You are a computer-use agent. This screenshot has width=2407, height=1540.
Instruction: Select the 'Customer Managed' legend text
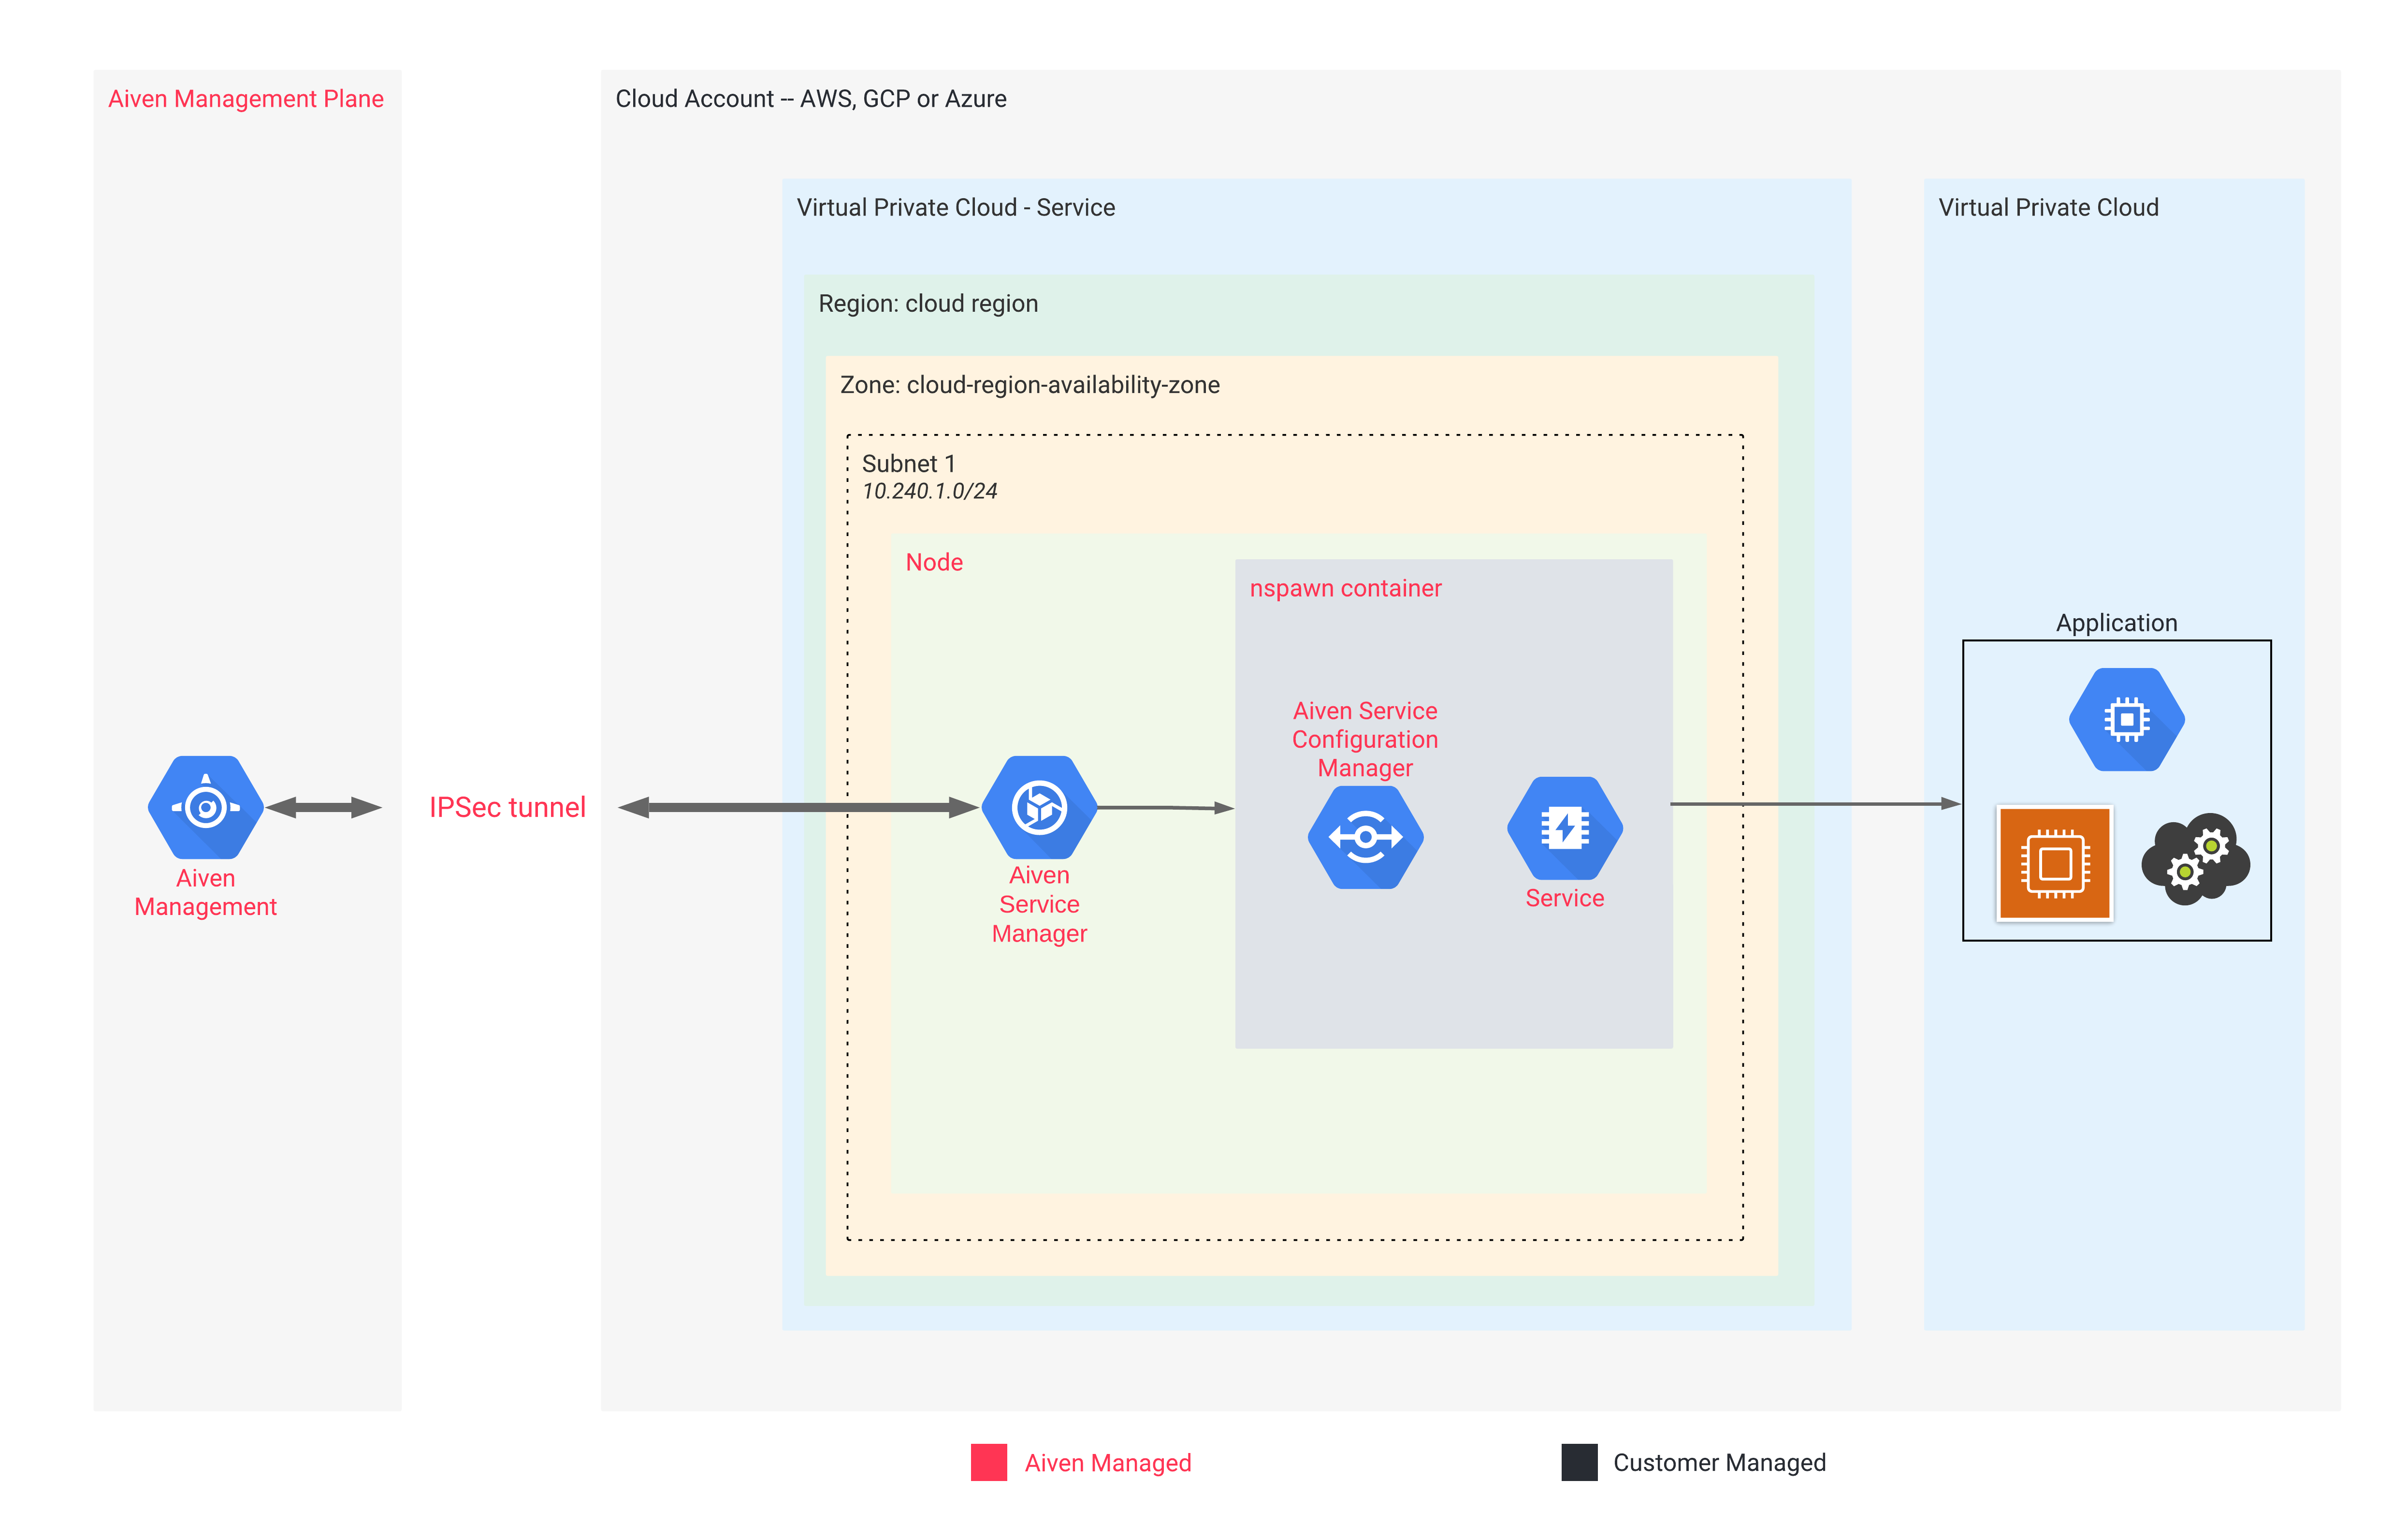coord(1719,1463)
